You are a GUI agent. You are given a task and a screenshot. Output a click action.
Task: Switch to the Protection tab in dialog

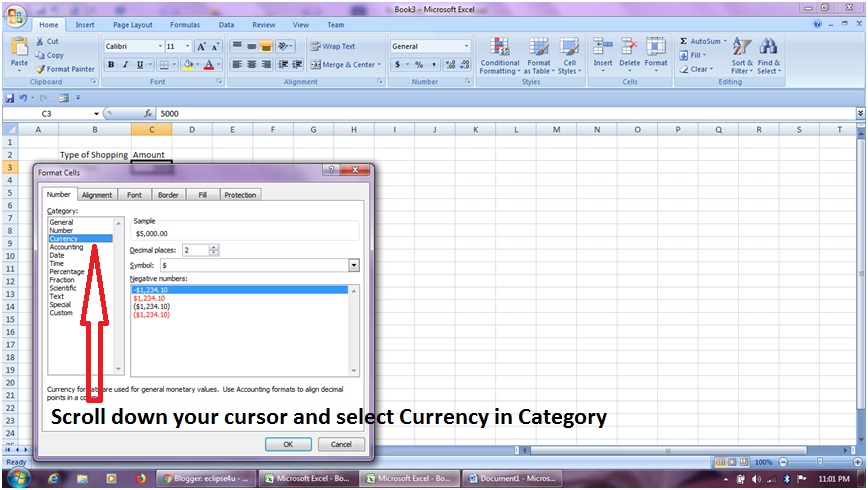(240, 195)
